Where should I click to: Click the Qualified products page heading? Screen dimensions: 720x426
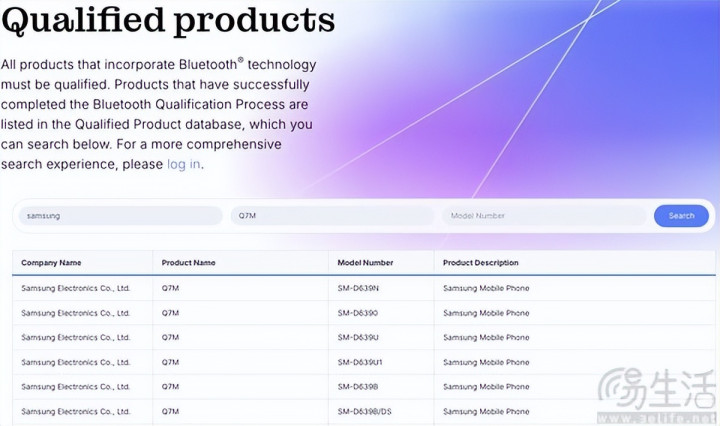click(x=168, y=20)
